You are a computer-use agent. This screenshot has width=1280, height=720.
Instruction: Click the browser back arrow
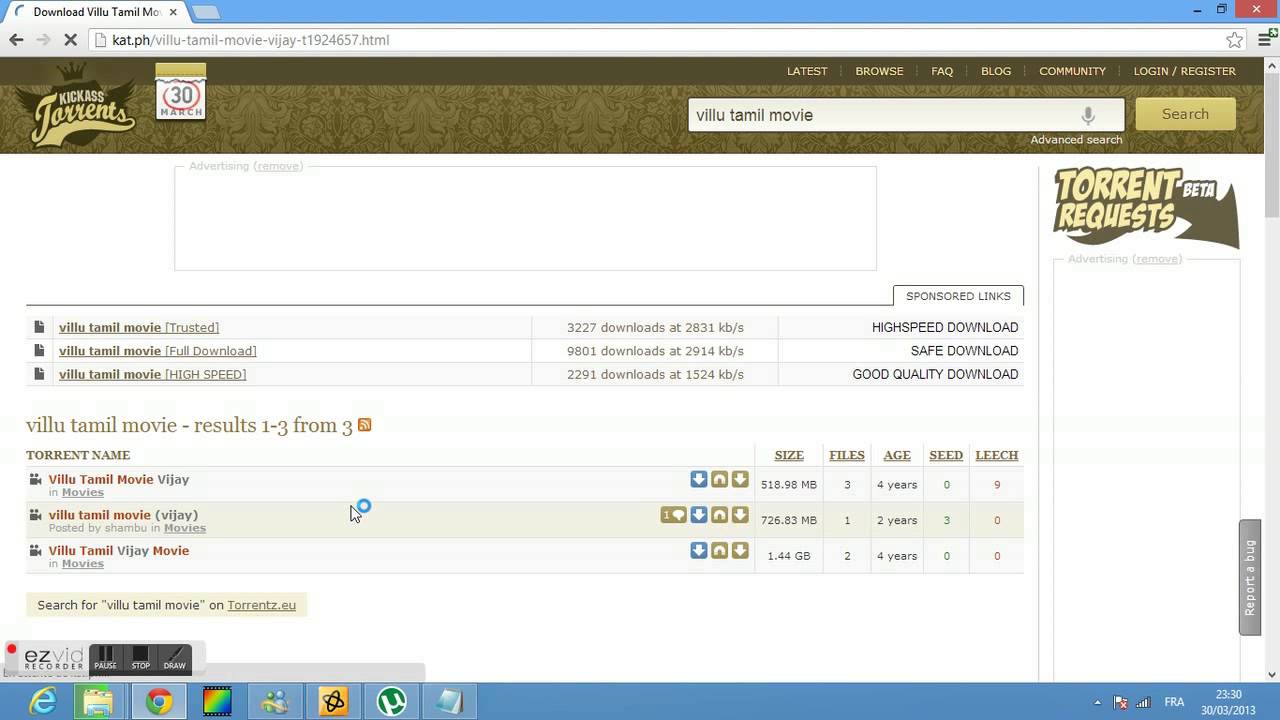(16, 40)
